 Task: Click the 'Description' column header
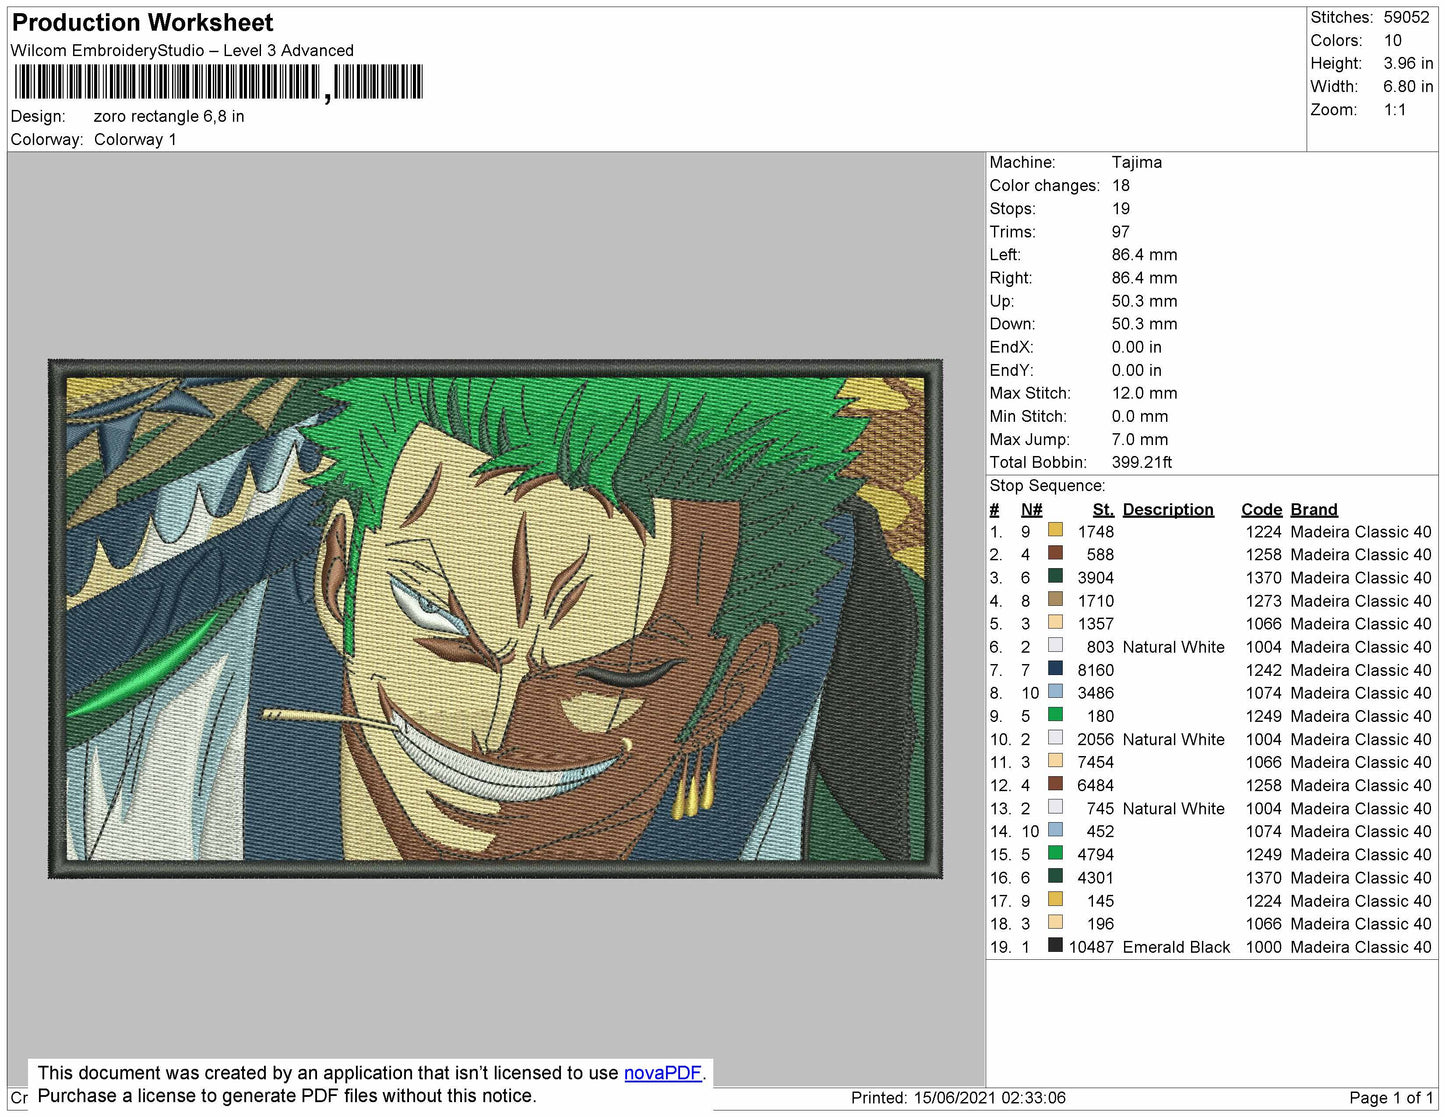point(1168,509)
